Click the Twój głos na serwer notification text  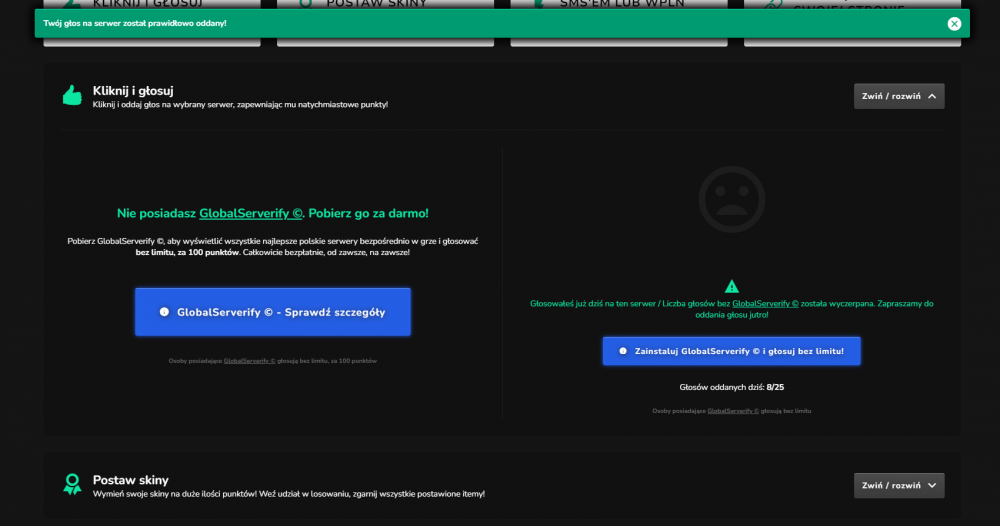pyautogui.click(x=135, y=24)
